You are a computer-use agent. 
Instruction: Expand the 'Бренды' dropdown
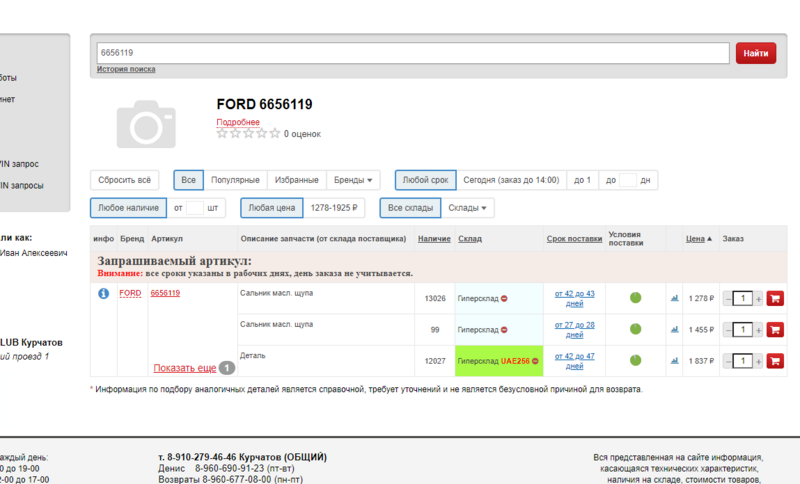point(355,180)
